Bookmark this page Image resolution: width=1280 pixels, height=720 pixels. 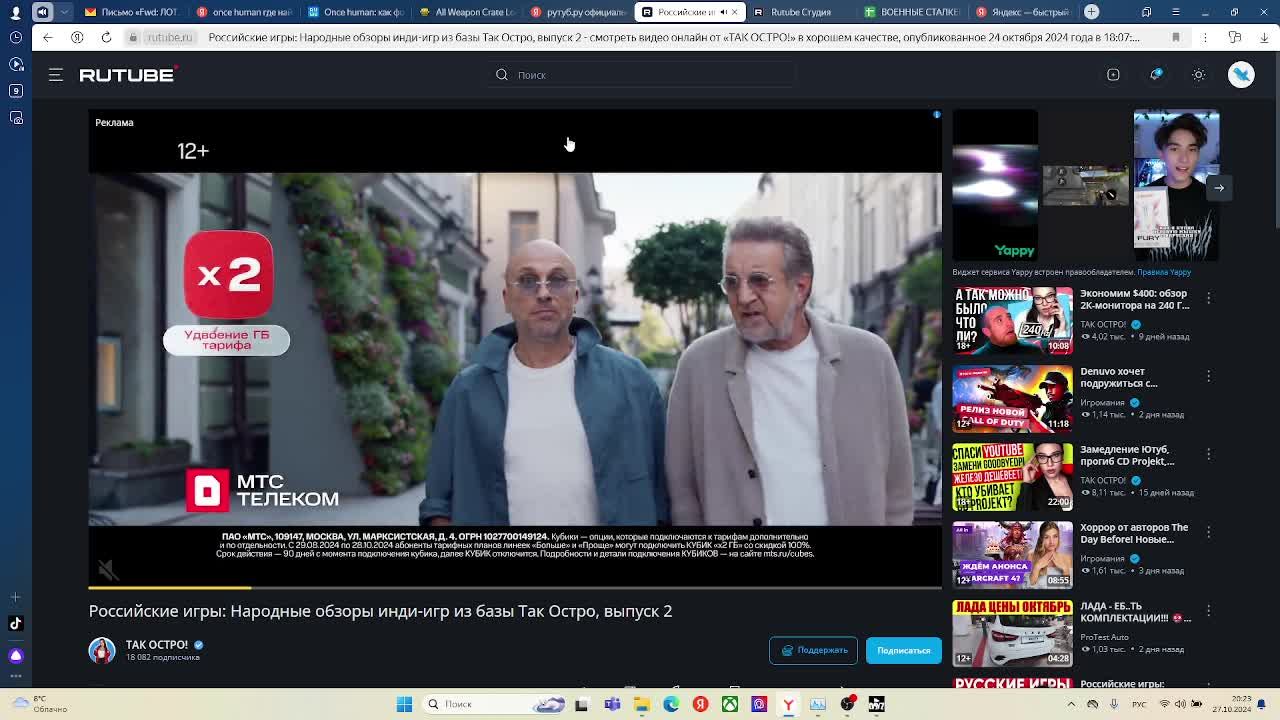coord(1176,37)
